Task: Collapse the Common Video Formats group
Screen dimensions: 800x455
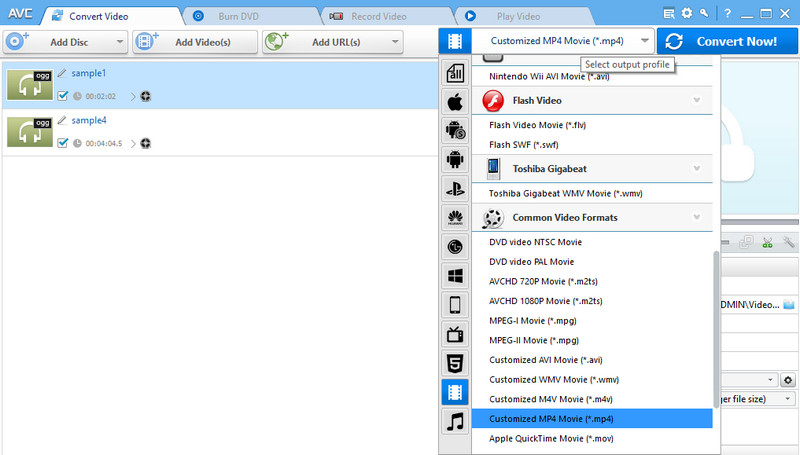Action: tap(696, 217)
